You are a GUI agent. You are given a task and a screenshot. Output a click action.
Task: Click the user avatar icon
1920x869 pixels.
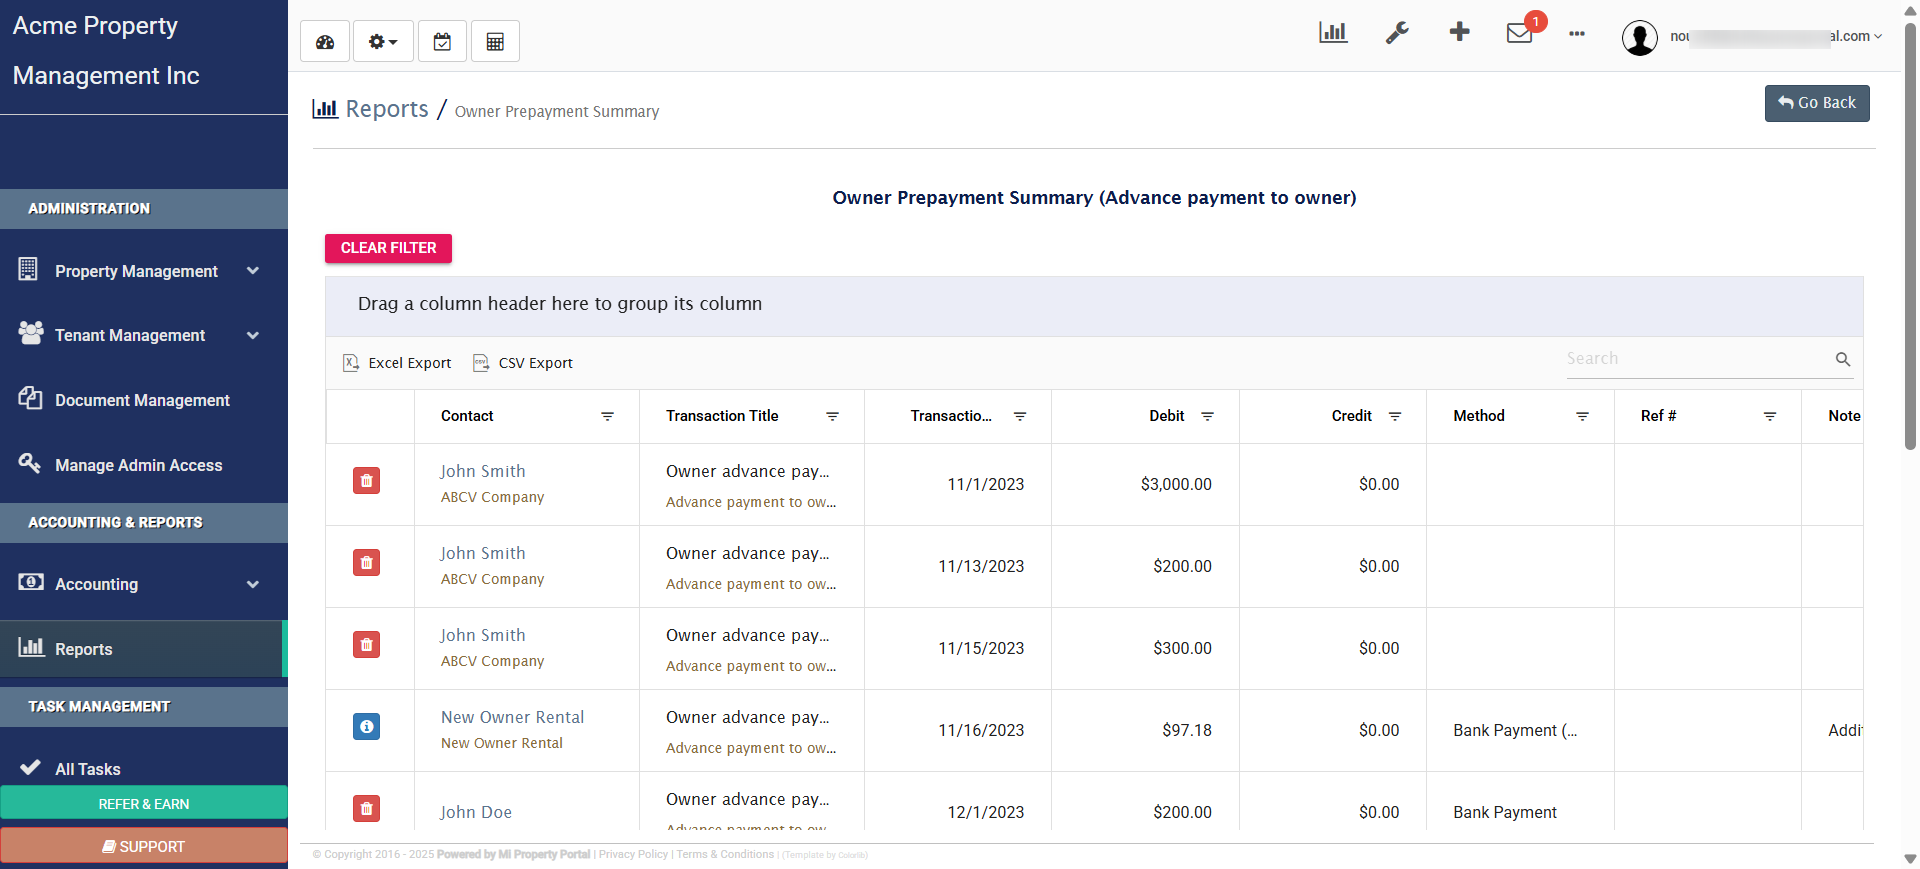pos(1640,38)
